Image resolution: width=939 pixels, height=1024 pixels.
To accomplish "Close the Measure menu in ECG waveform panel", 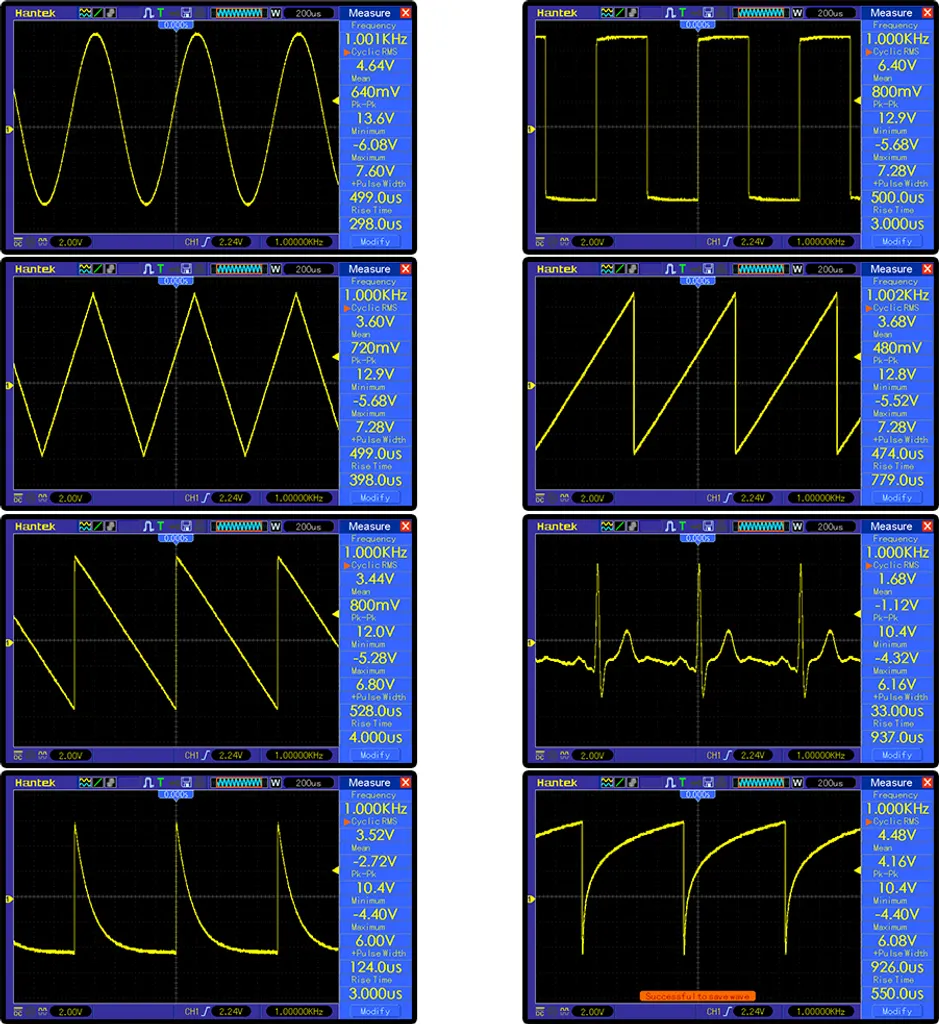I will pyautogui.click(x=927, y=526).
